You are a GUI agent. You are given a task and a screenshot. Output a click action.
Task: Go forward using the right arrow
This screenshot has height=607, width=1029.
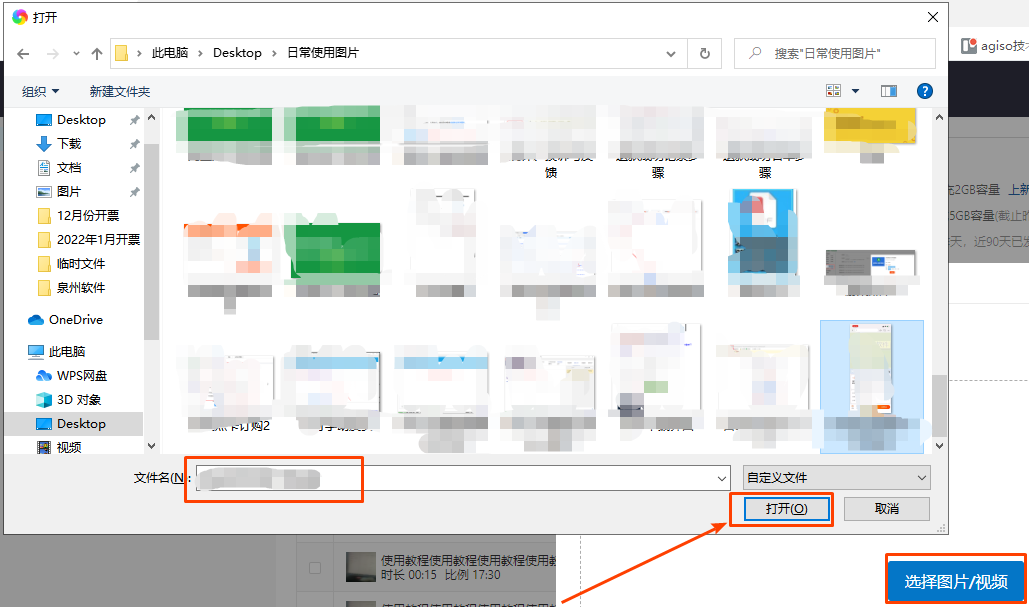click(x=52, y=54)
